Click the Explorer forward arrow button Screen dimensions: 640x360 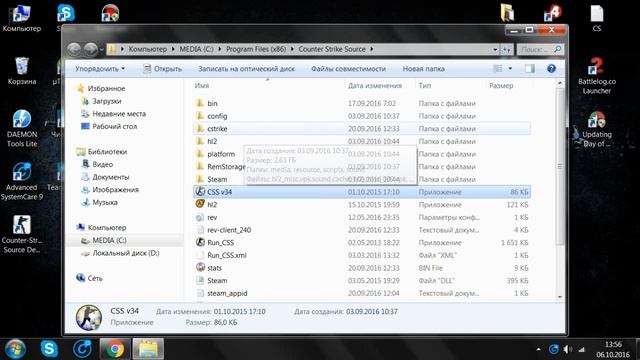tap(90, 49)
